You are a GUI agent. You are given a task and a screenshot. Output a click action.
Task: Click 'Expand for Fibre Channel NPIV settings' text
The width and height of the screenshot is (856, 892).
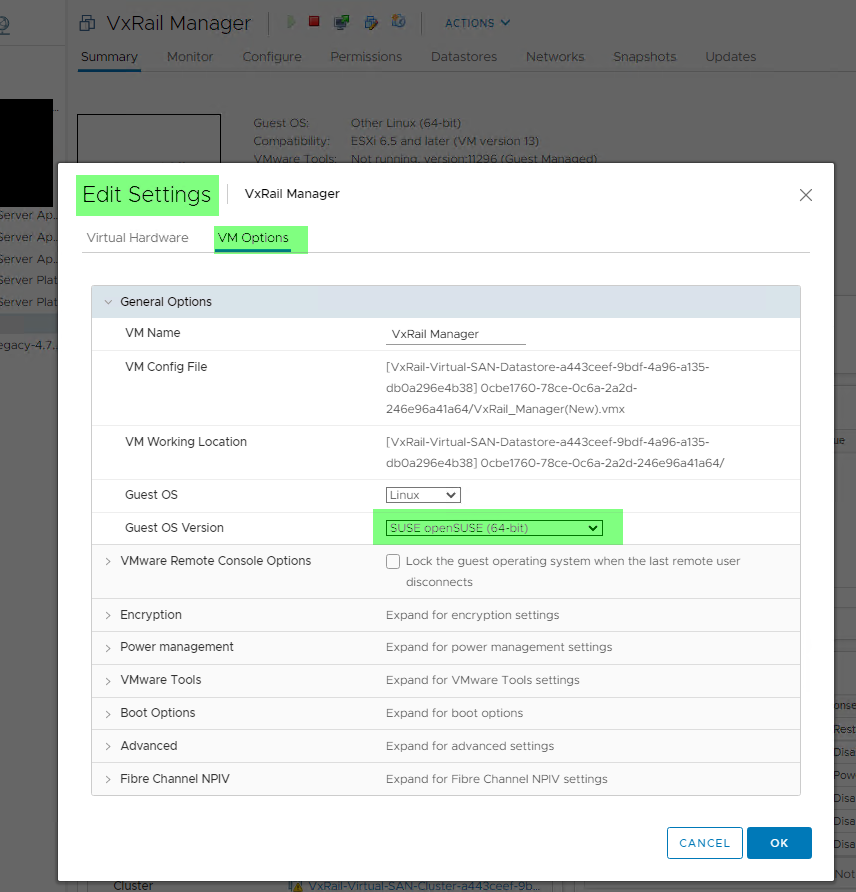[497, 779]
